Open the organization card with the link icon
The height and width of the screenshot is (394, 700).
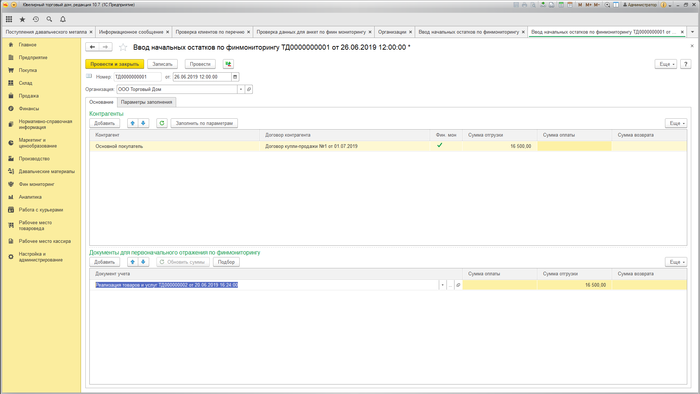coord(249,89)
